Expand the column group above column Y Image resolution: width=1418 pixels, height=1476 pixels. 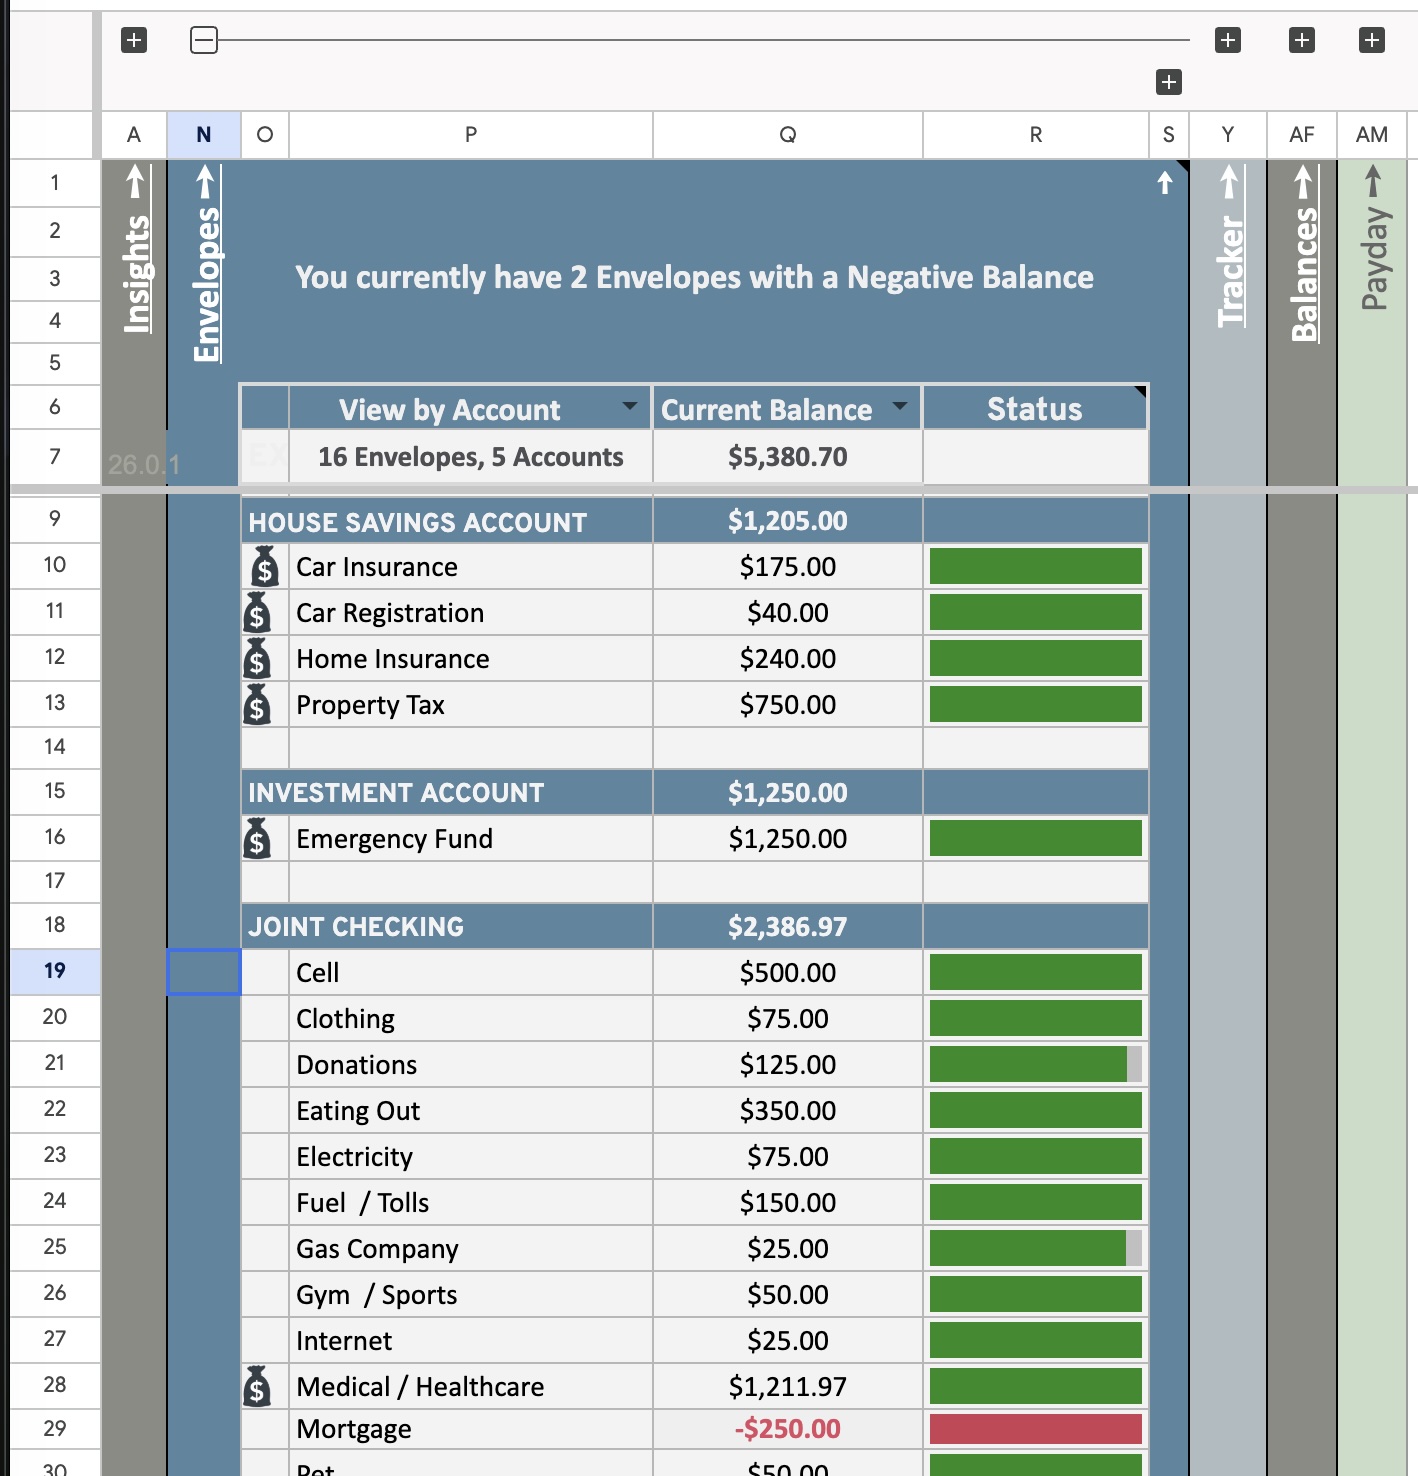1228,40
